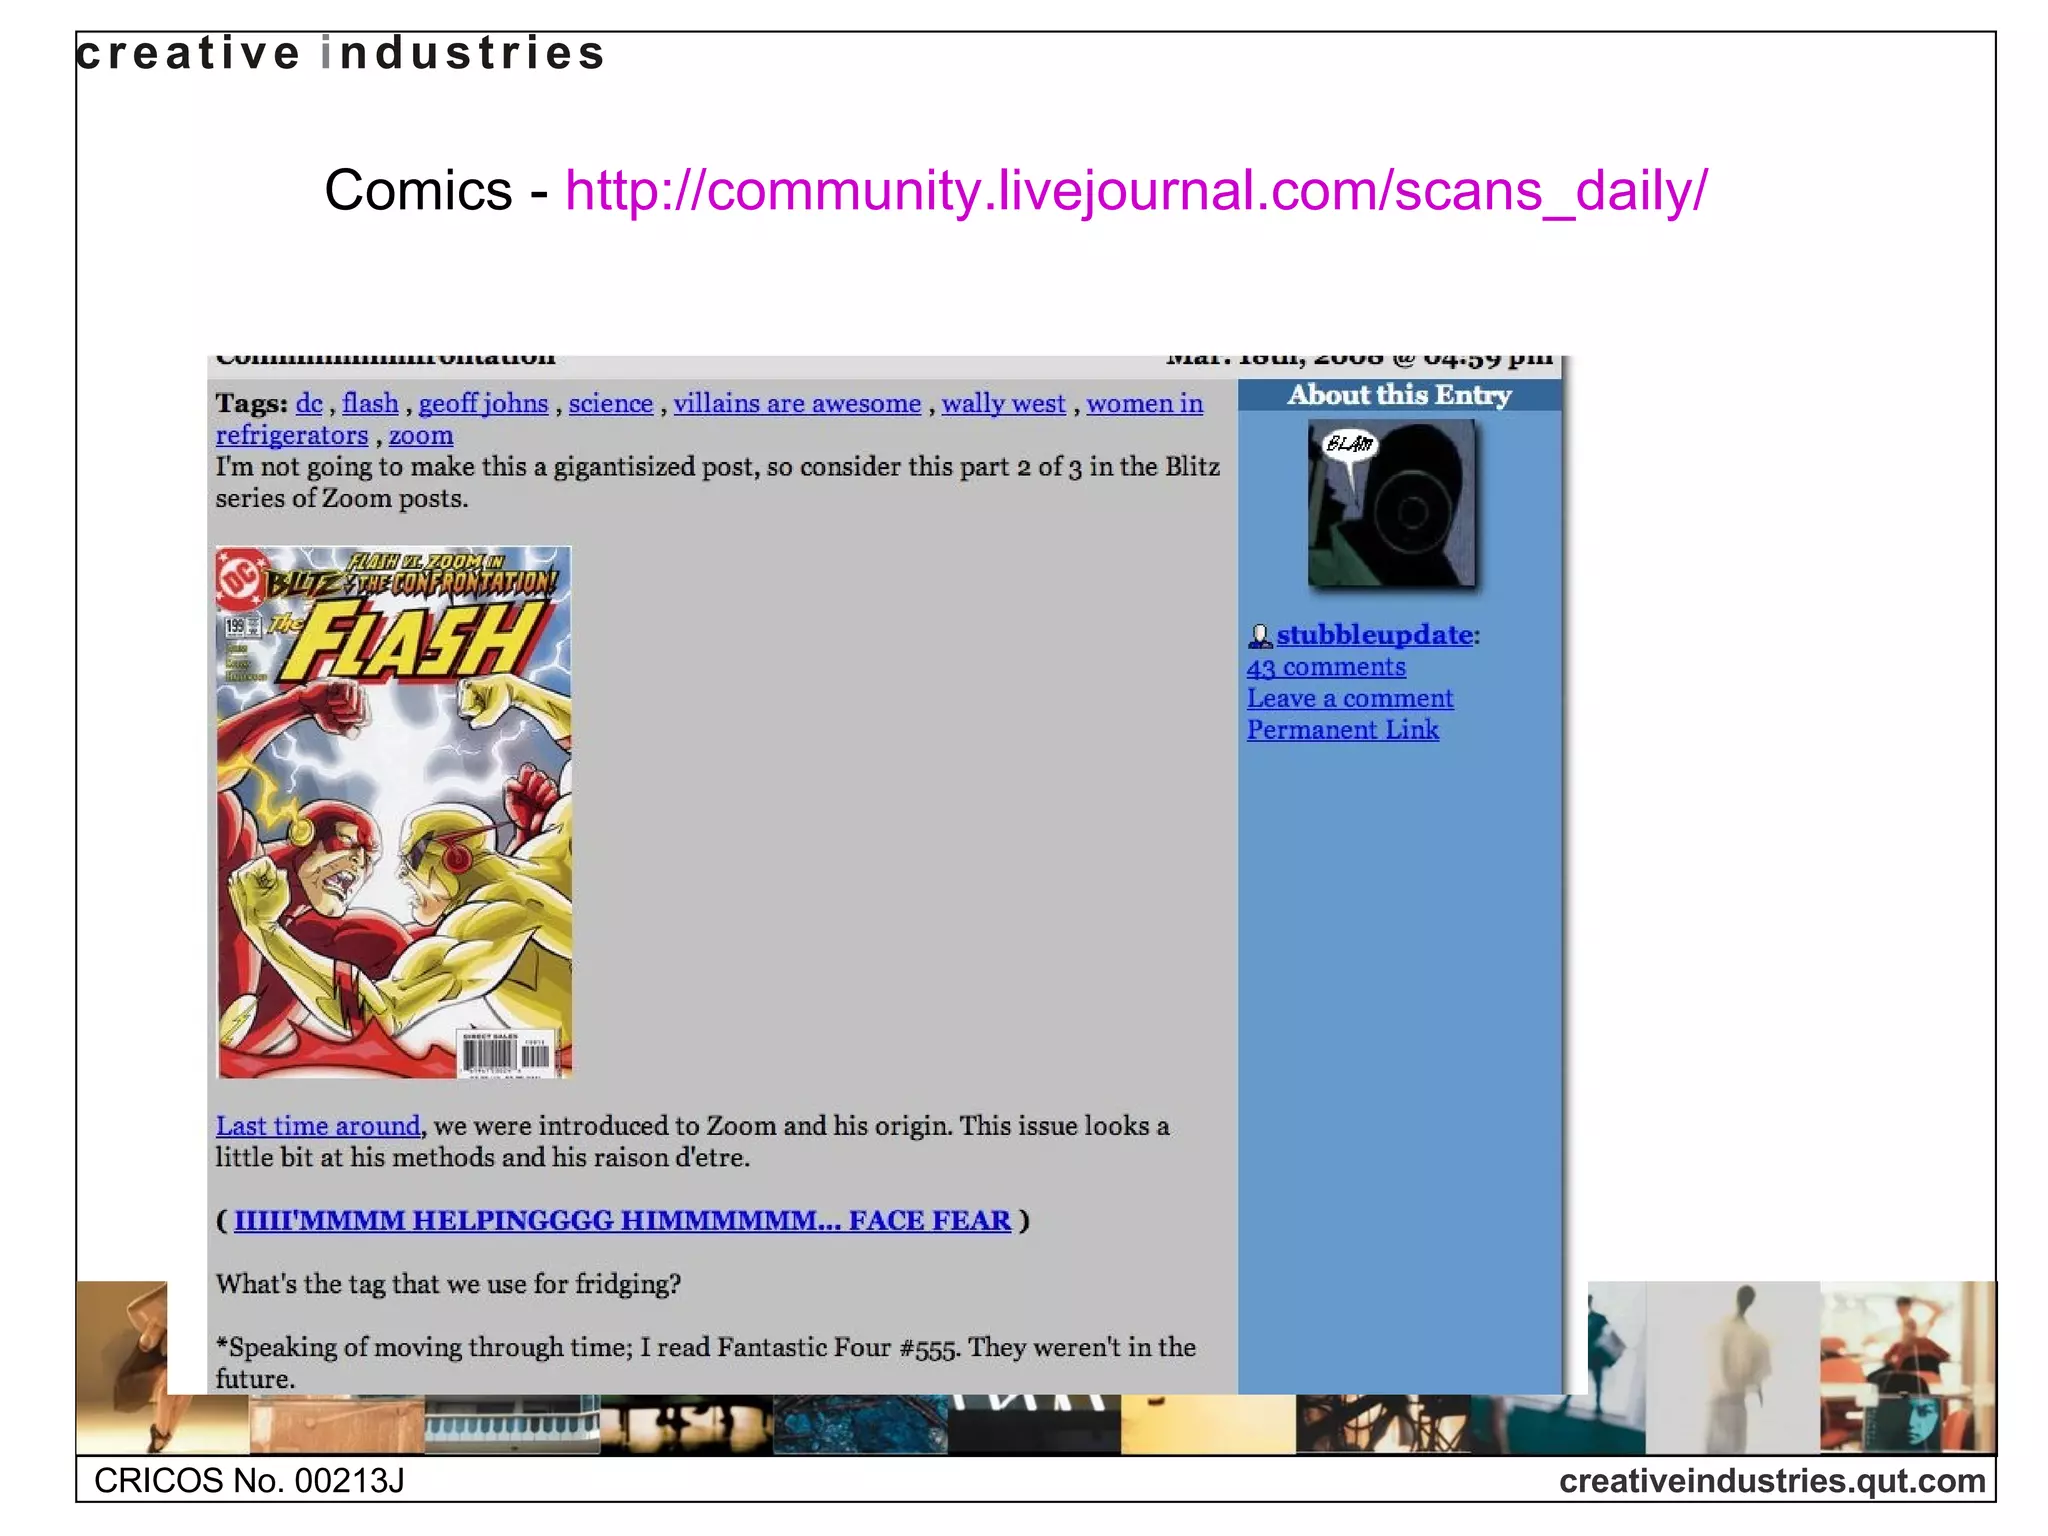
Task: Click the 'CRICOS No. 00213J' footer text
Action: pos(249,1481)
